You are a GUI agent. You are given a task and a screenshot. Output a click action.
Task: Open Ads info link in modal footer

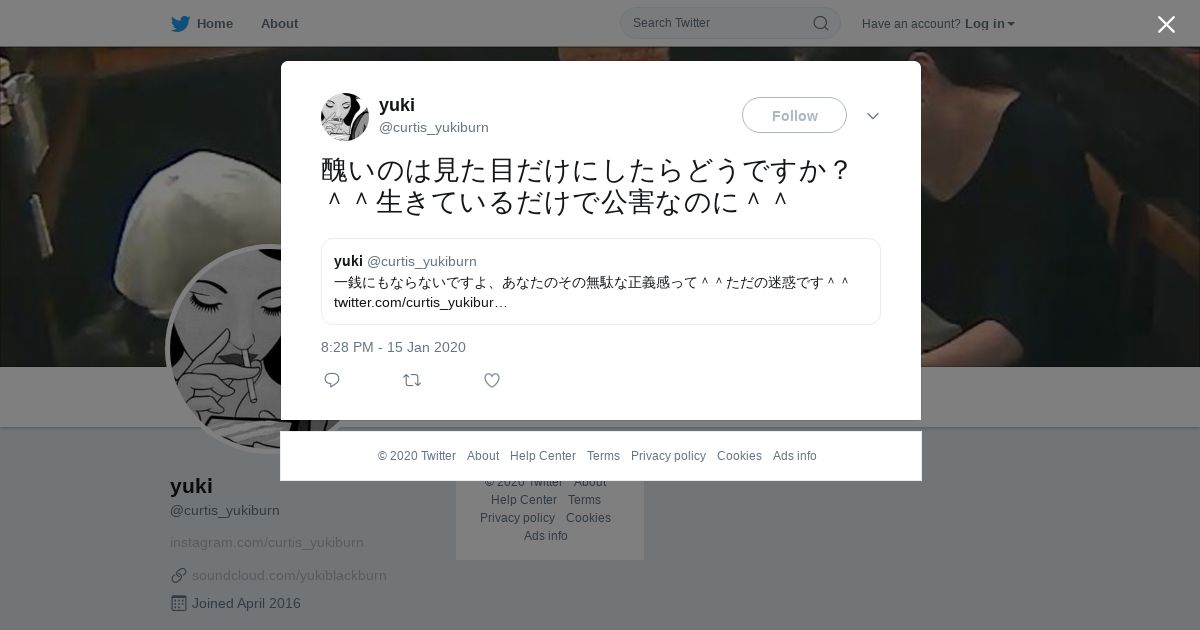point(795,456)
